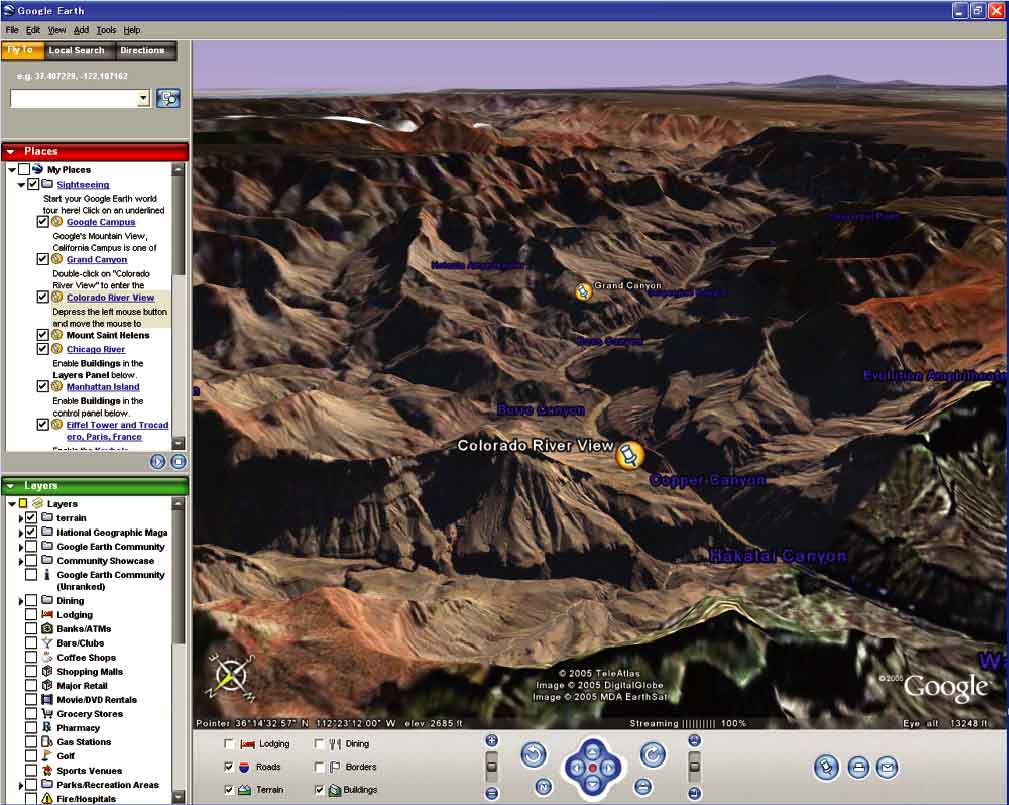
Task: Click the Colorado River View placemark pin on the map
Action: click(x=629, y=455)
